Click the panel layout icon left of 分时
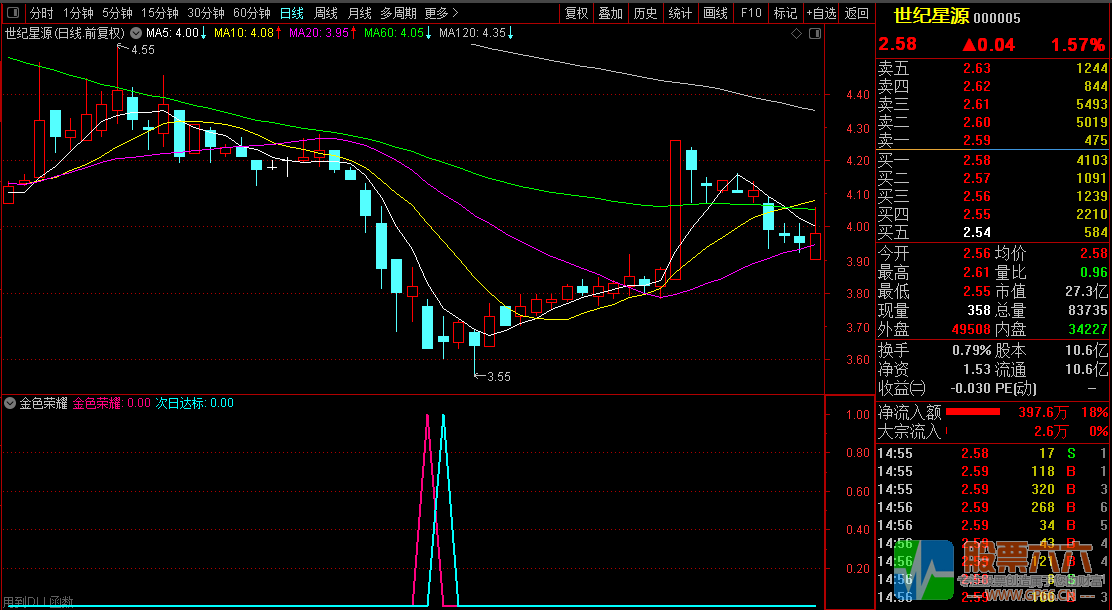Viewport: 1112px width, 610px height. (x=13, y=13)
